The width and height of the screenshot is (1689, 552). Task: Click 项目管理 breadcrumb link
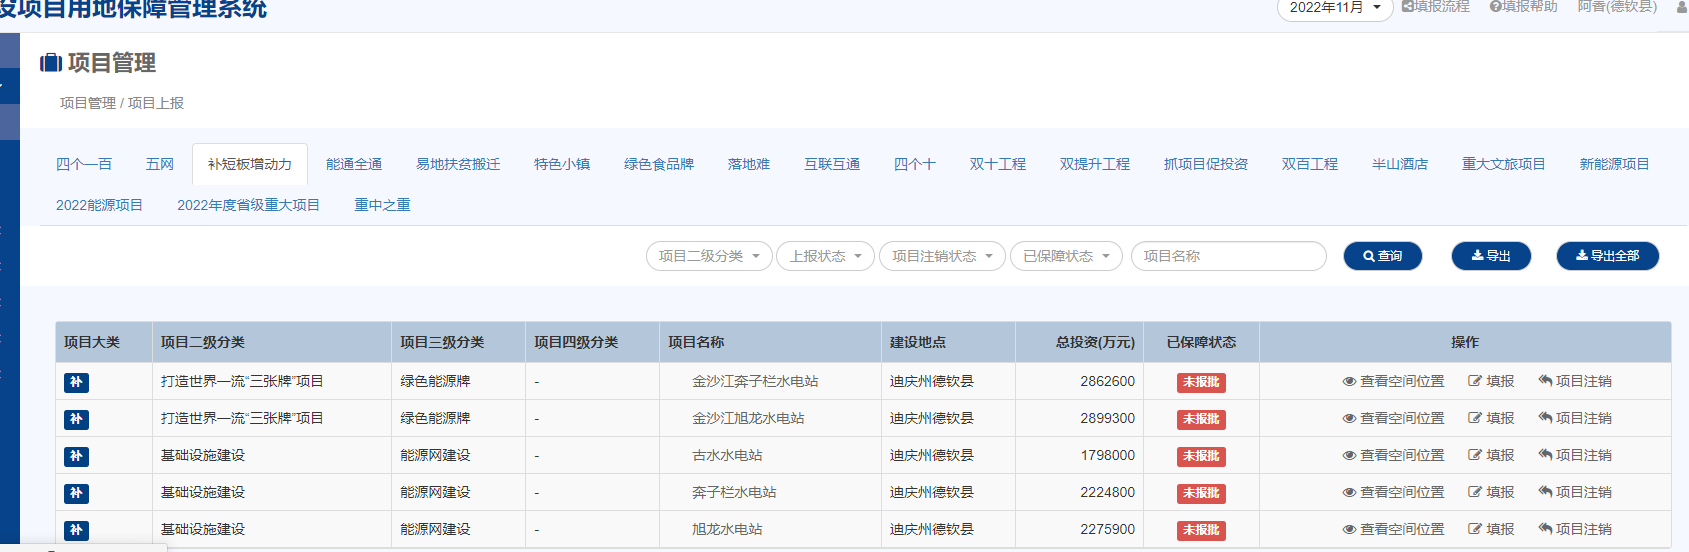pos(88,103)
